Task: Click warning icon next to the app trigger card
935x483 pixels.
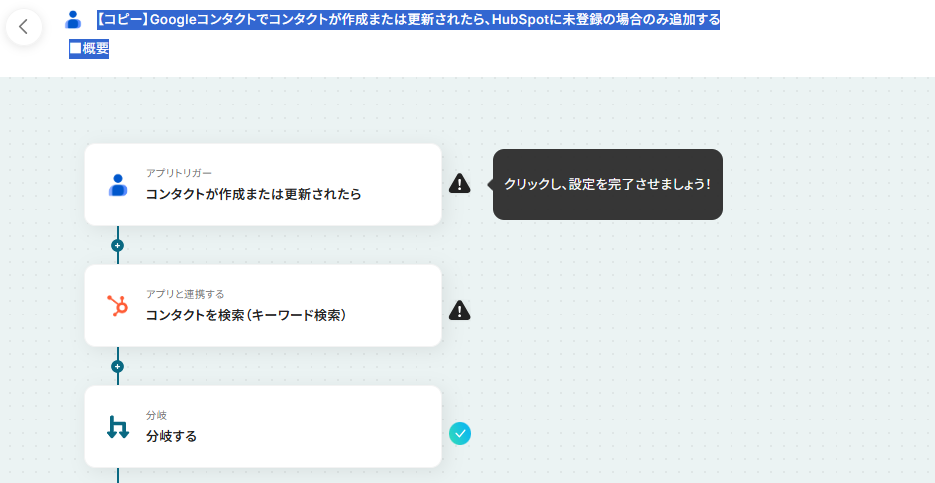Action: [459, 184]
